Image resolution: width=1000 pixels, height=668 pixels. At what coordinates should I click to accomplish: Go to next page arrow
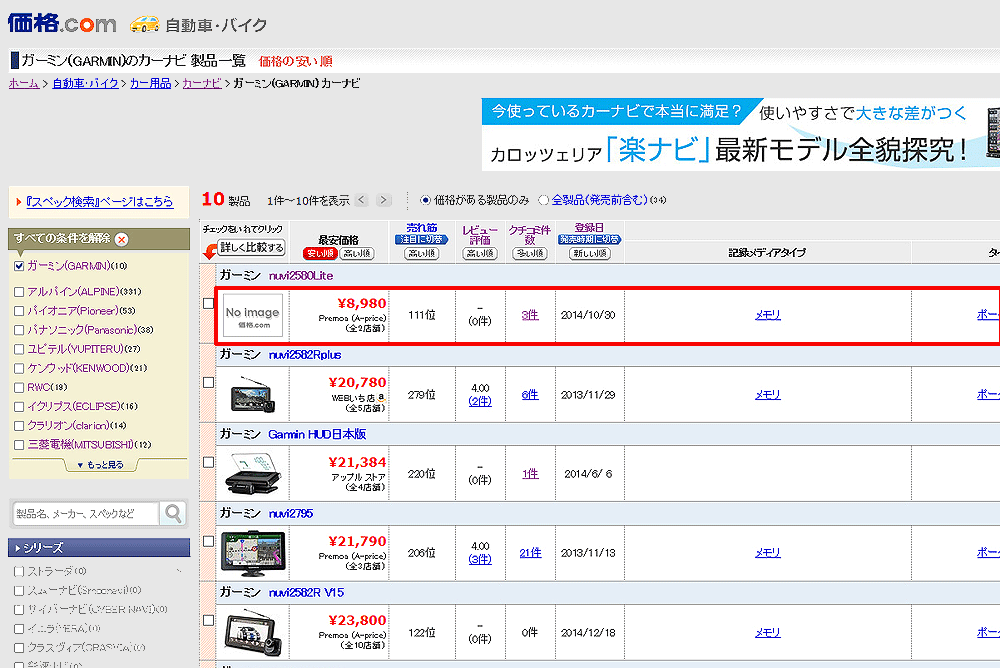[383, 200]
